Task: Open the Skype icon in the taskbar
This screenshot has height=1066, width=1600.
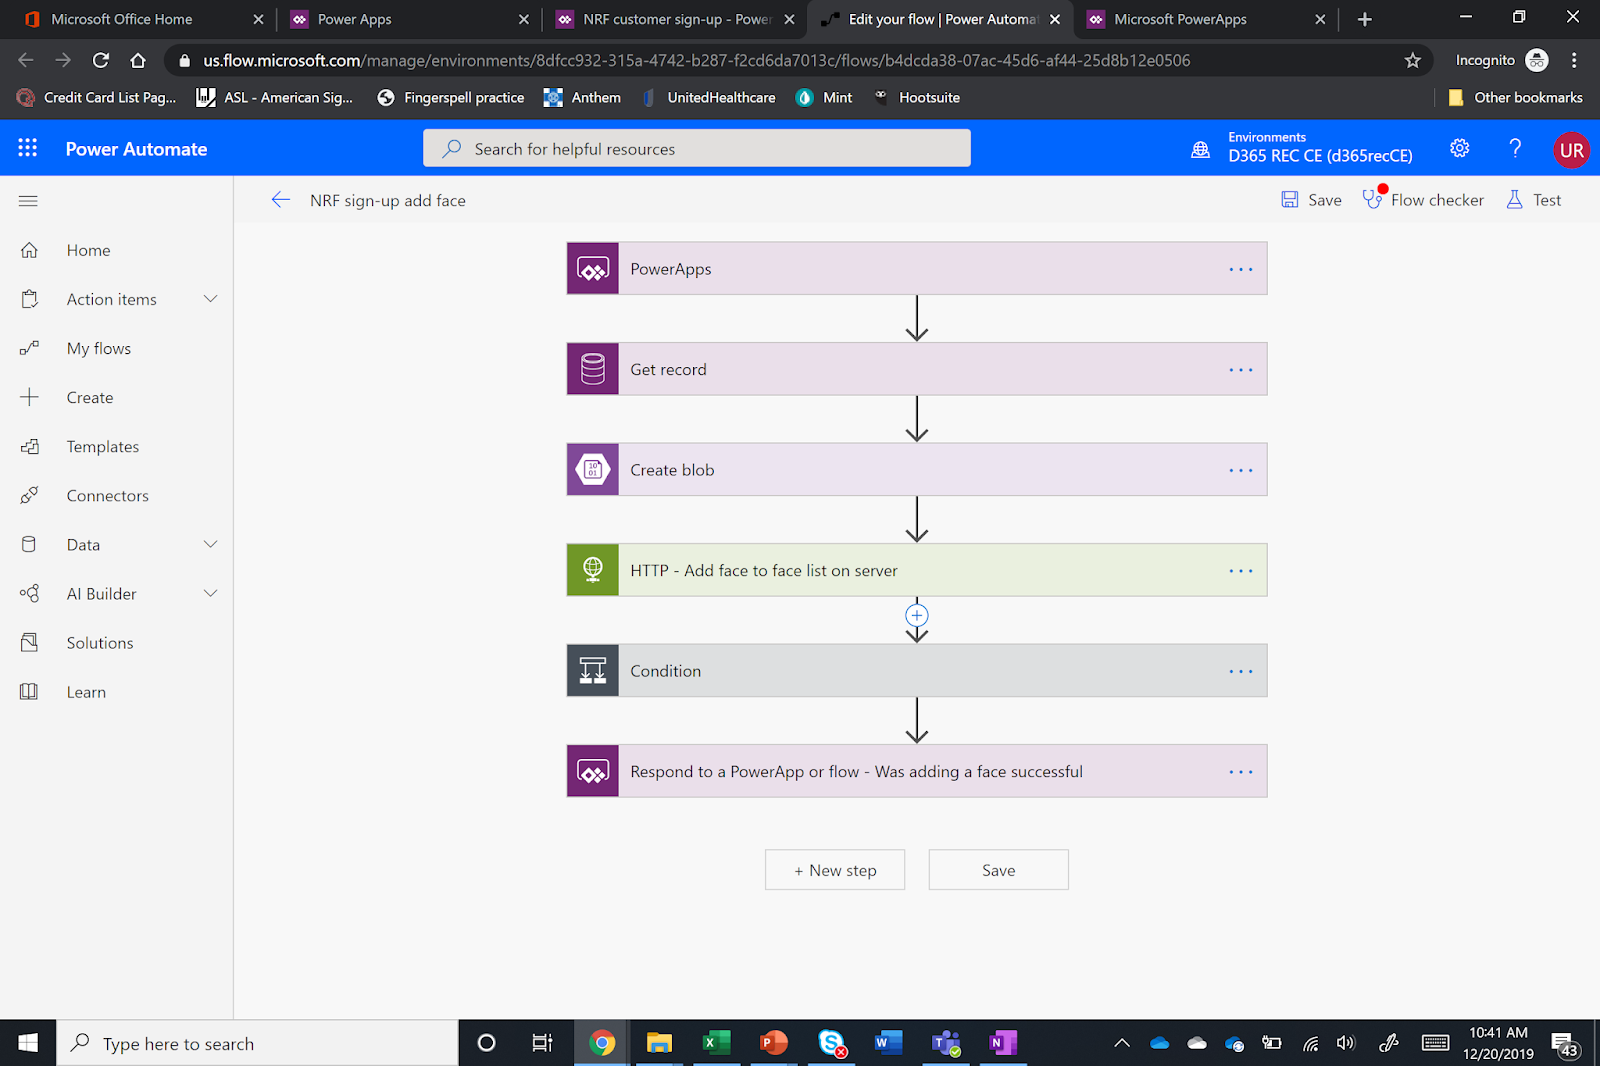Action: 830,1043
